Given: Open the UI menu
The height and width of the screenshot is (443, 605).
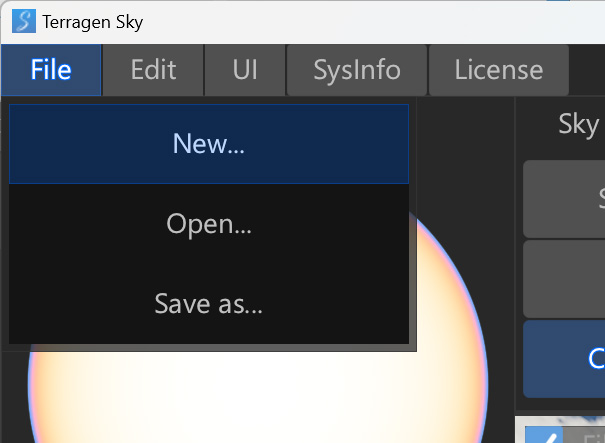Looking at the screenshot, I should [245, 70].
